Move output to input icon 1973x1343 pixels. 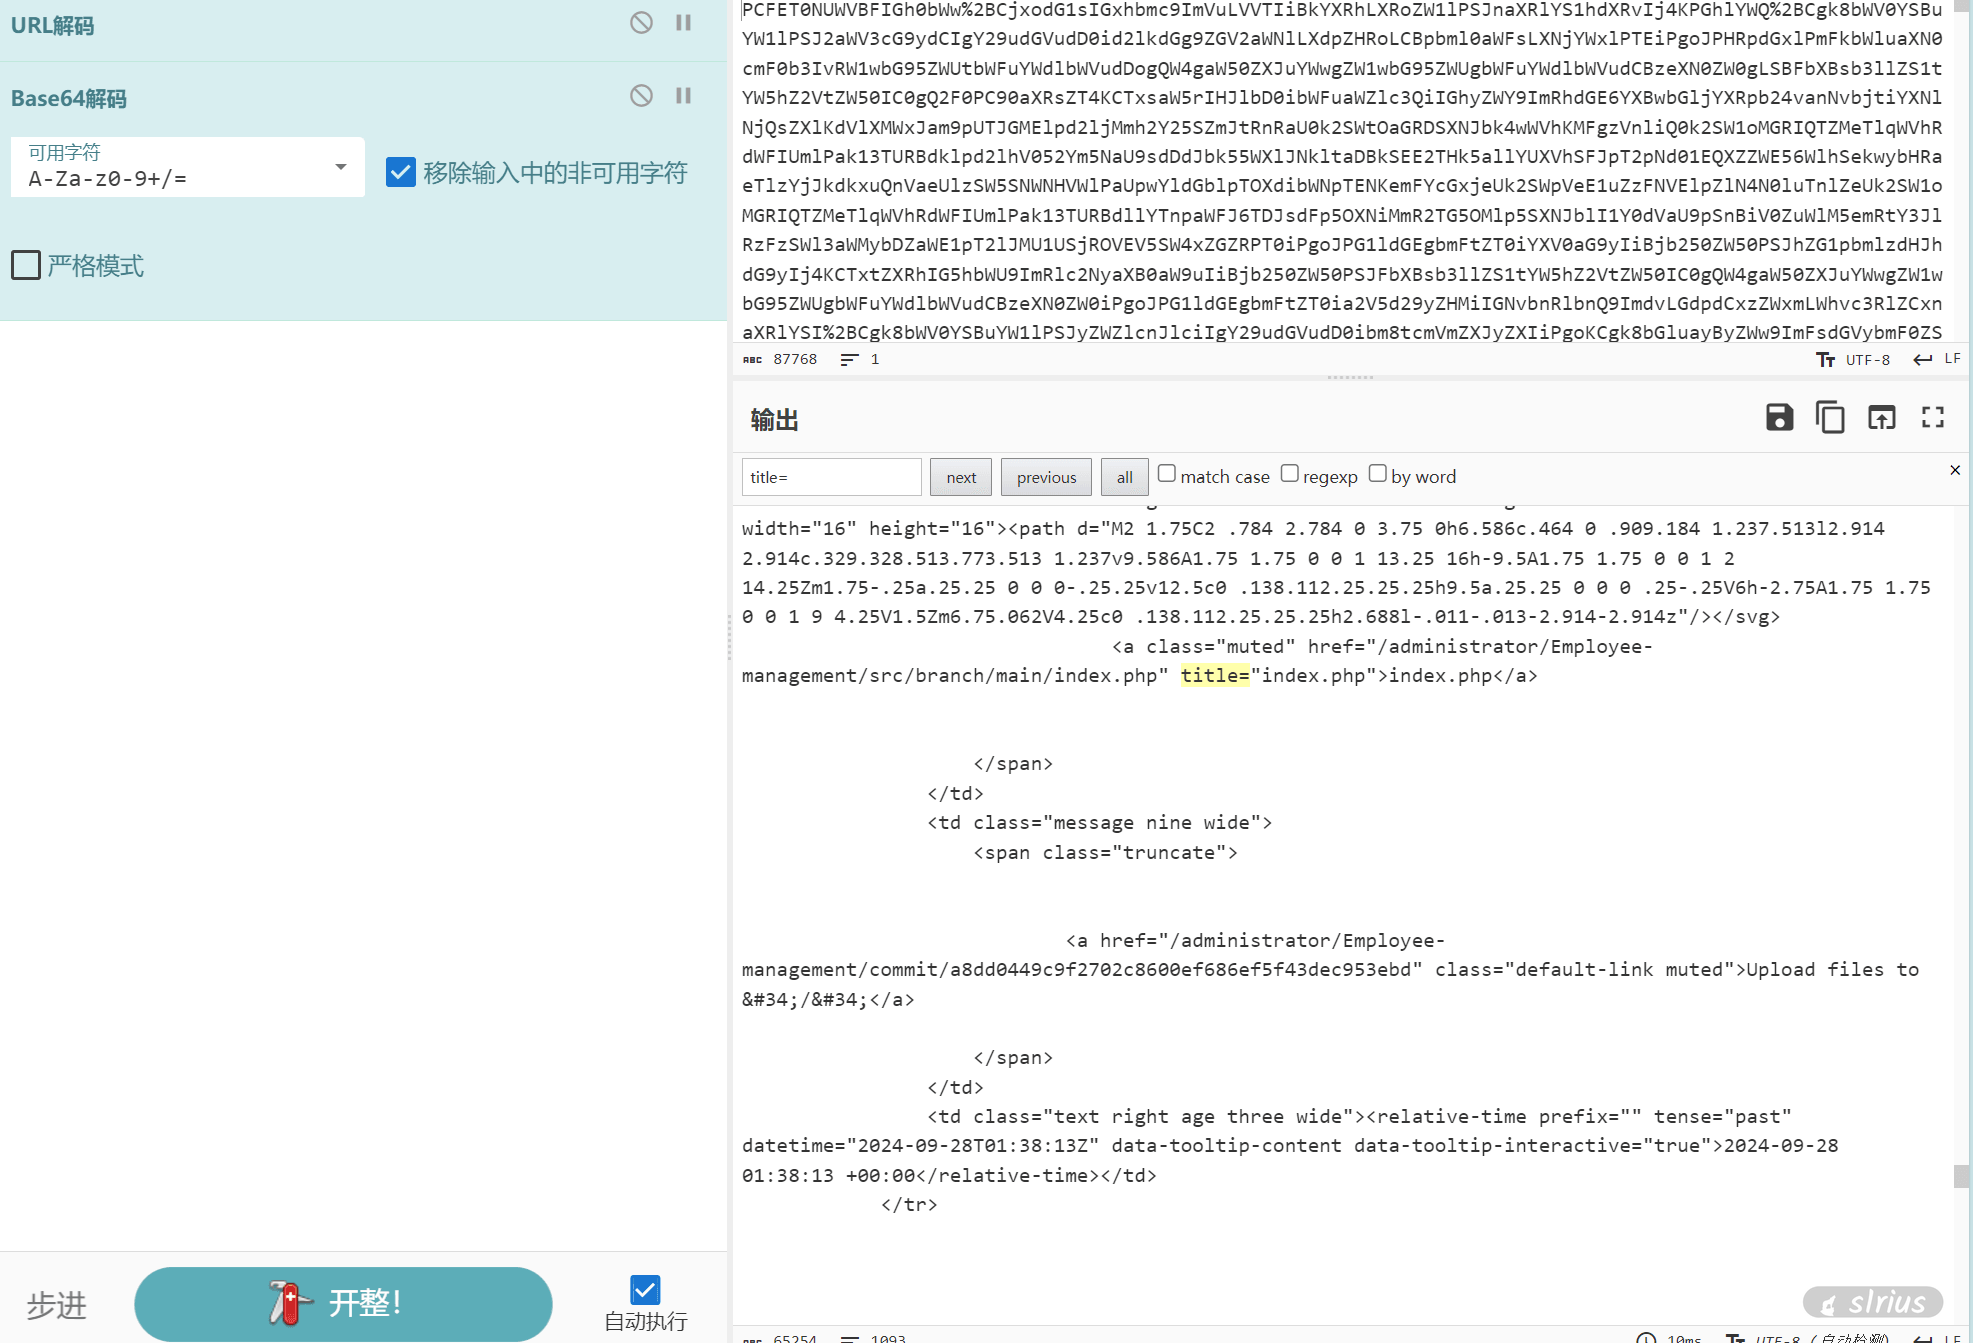(x=1881, y=417)
